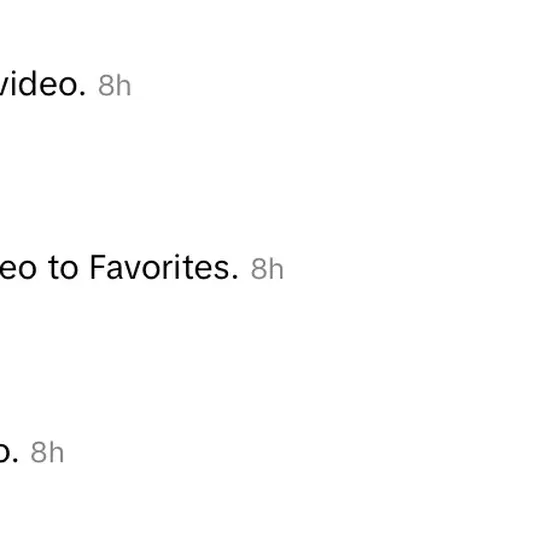Click the word "Favorites." in the notification
This screenshot has width=560, height=560.
tap(164, 267)
